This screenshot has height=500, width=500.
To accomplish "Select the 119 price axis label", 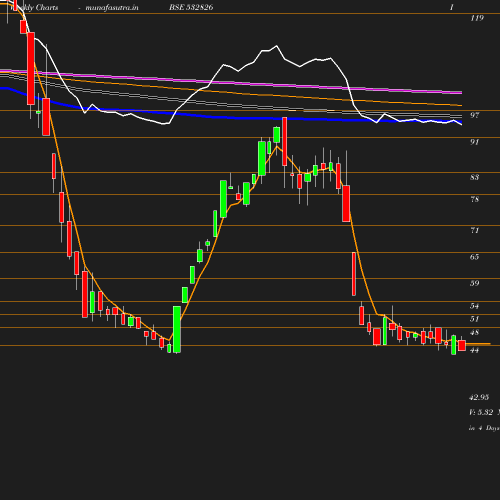I will coord(477,18).
